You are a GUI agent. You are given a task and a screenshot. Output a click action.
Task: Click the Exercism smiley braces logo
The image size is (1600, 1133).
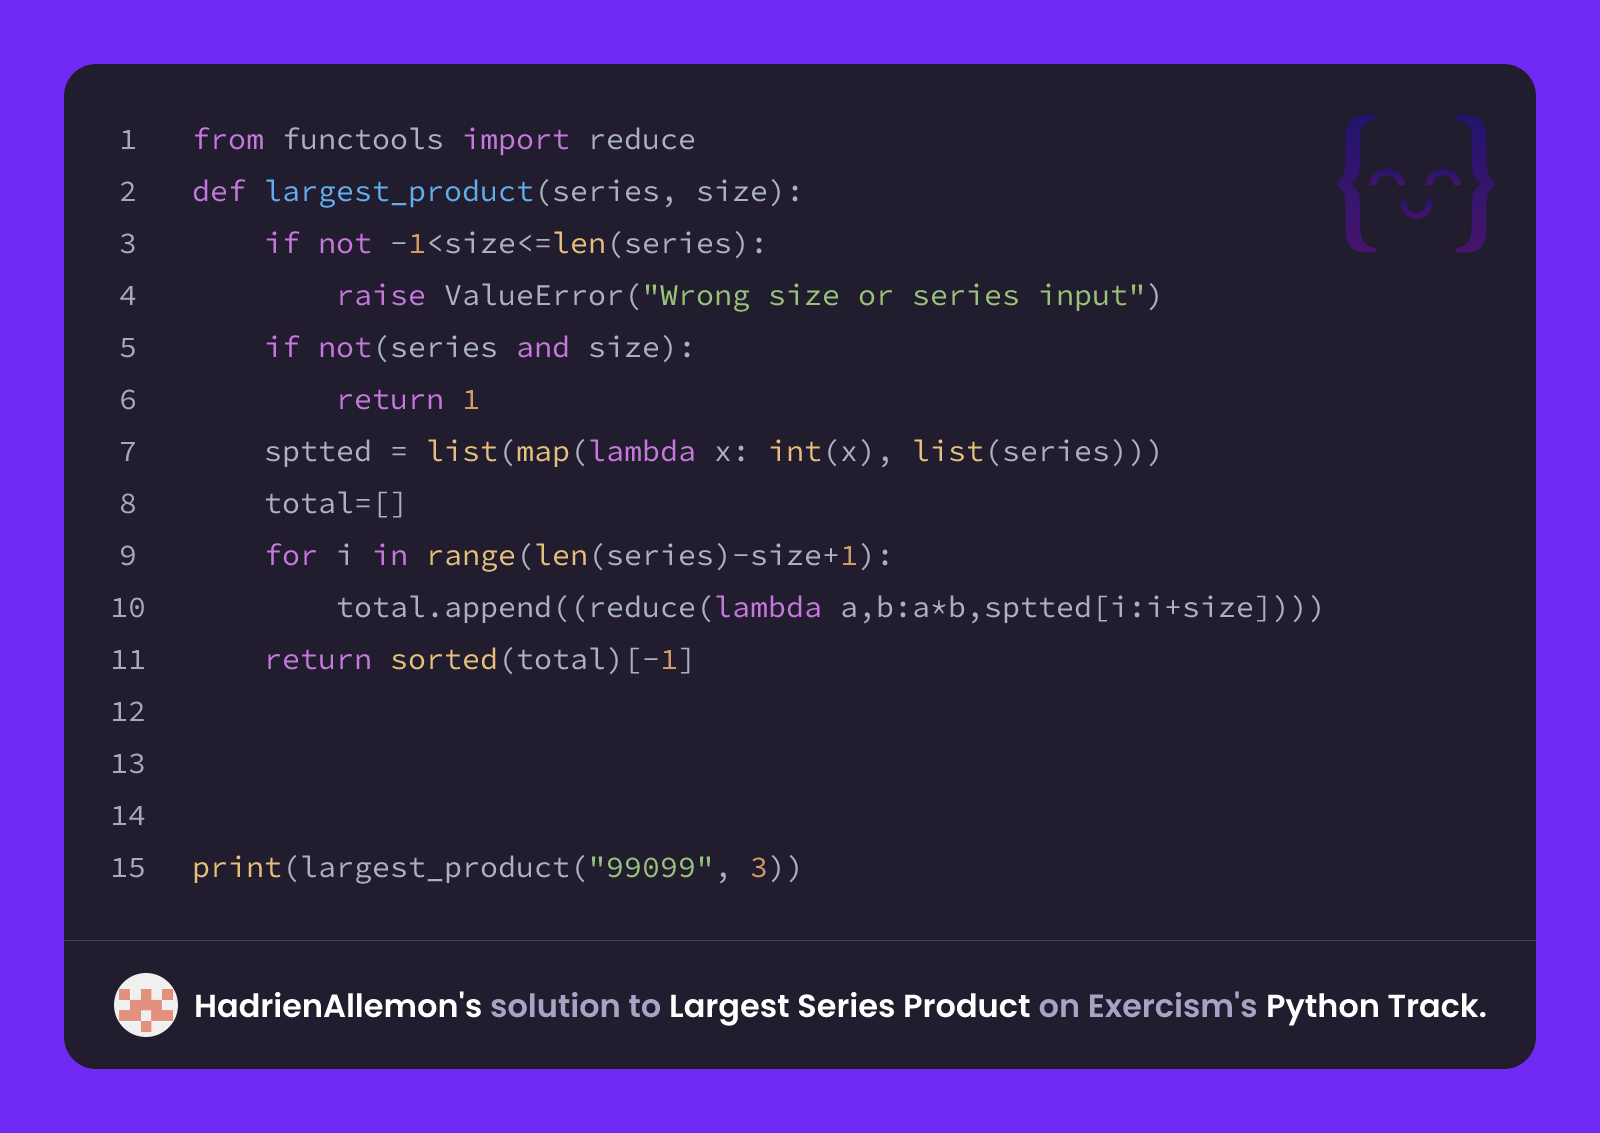click(1416, 184)
